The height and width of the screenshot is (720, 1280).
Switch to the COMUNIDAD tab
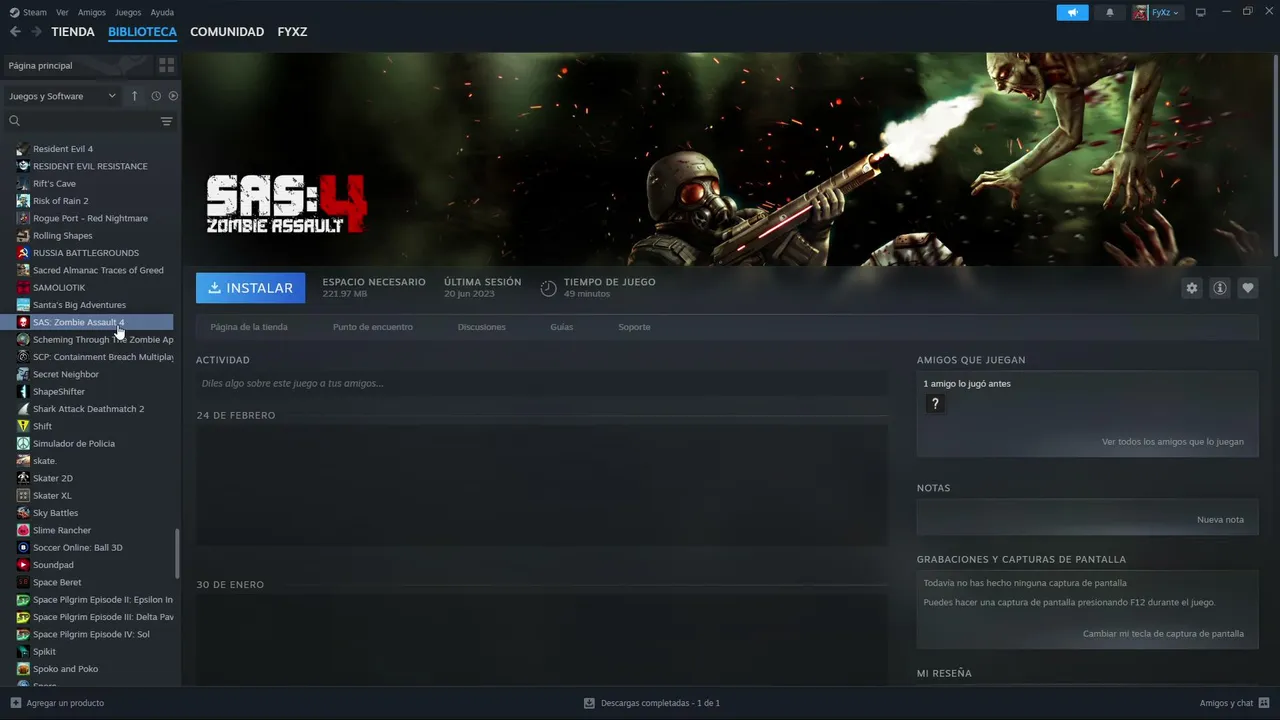(x=227, y=32)
